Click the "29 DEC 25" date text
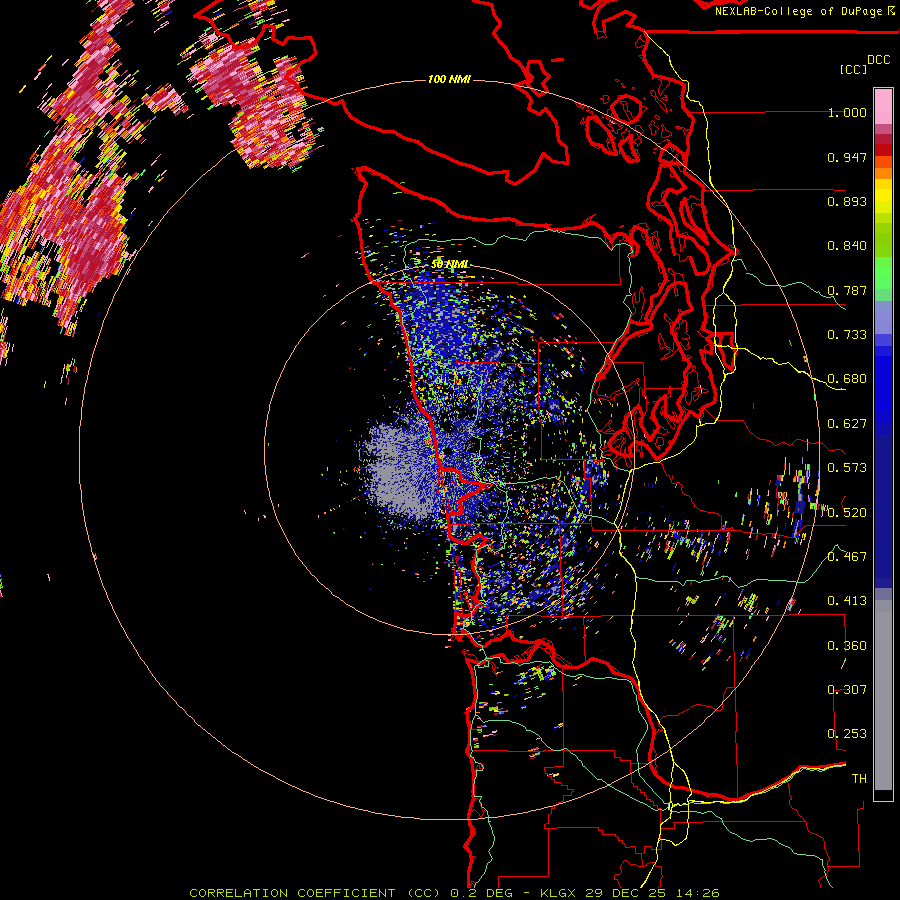Viewport: 900px width, 900px height. pos(628,893)
